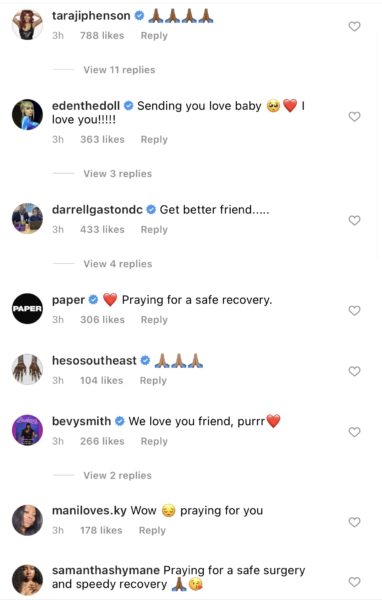Like the paper comment via its heart
This screenshot has width=382, height=600.
coord(354,310)
